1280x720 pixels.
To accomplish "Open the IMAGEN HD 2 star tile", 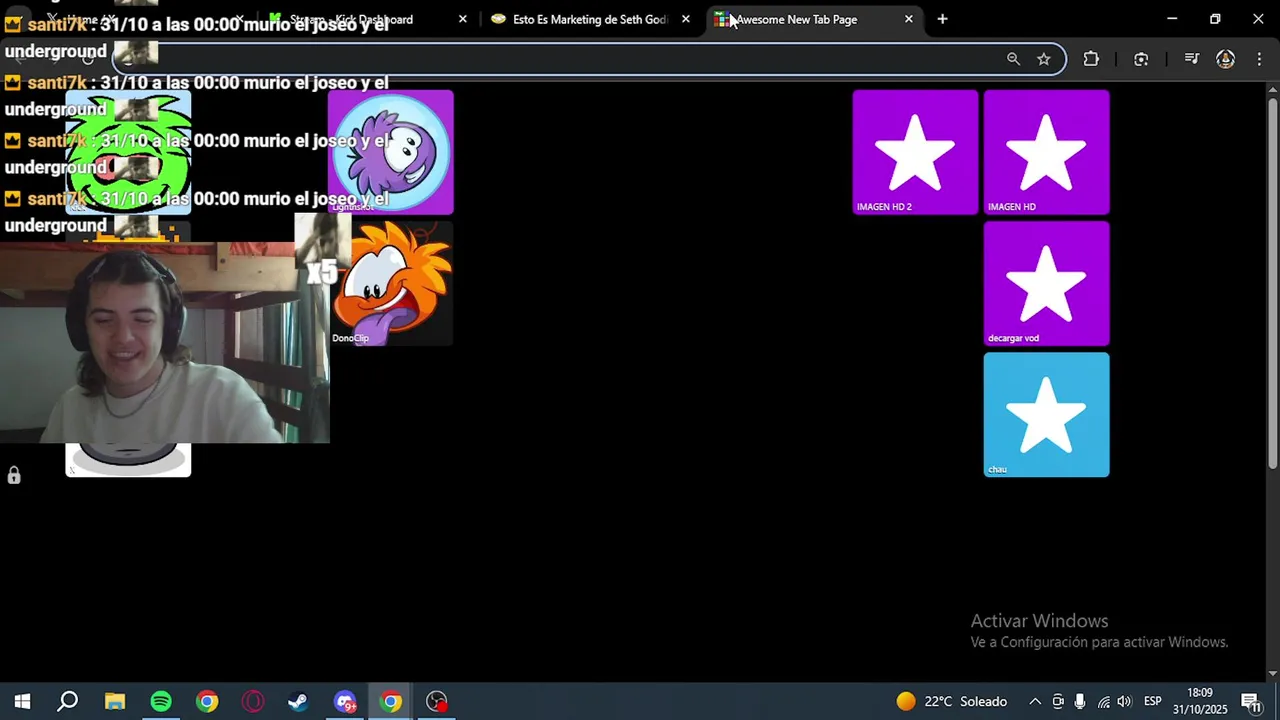I will (x=915, y=152).
